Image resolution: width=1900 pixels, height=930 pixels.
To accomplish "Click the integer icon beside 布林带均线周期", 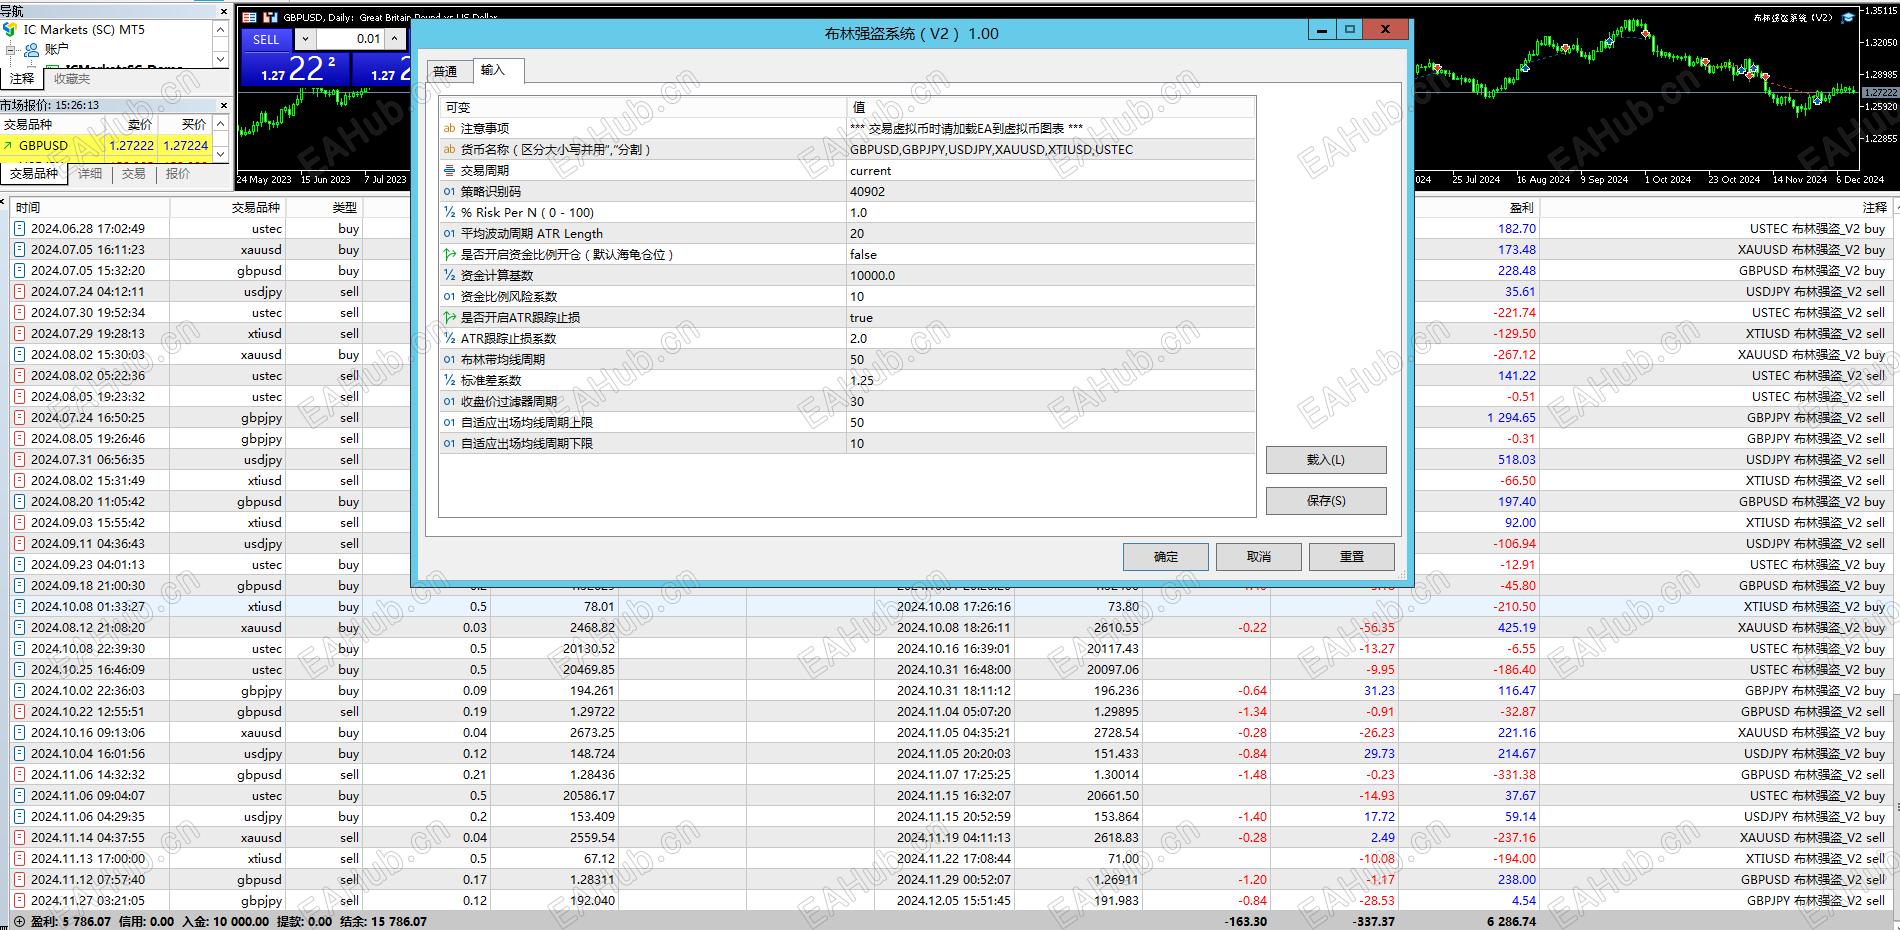I will pyautogui.click(x=449, y=360).
